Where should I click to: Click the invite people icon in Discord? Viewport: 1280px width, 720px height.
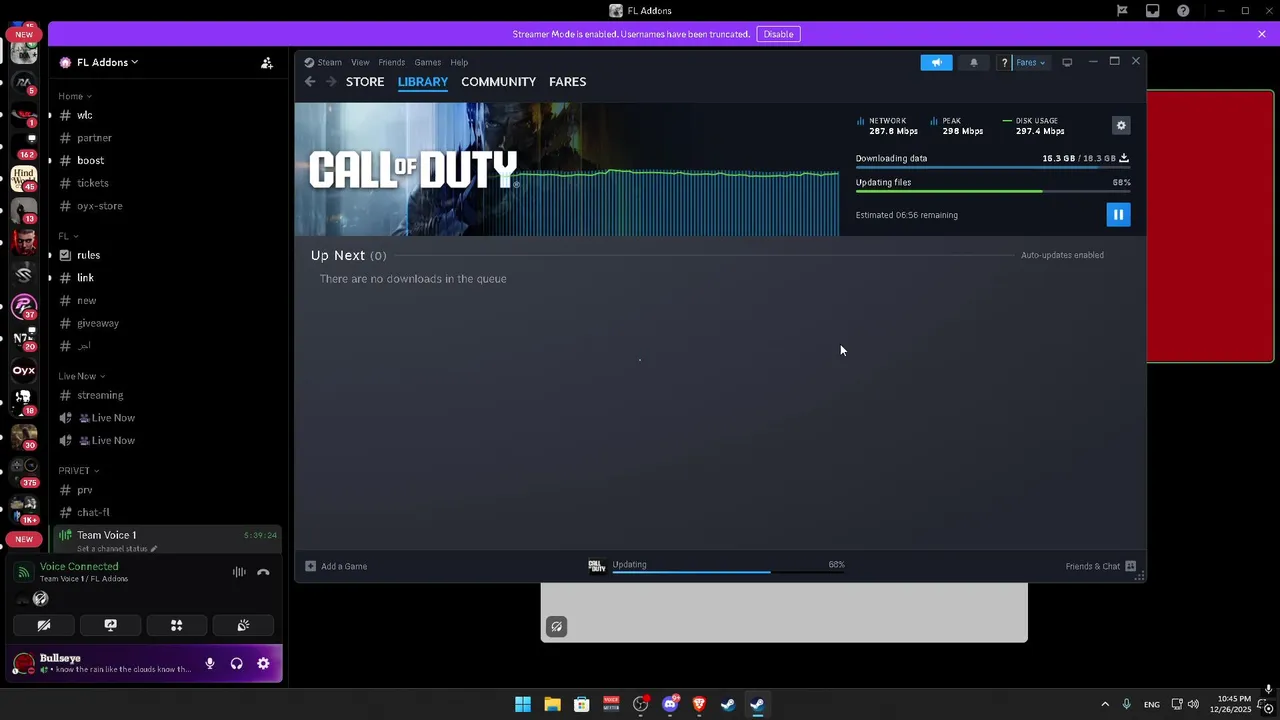(x=267, y=62)
